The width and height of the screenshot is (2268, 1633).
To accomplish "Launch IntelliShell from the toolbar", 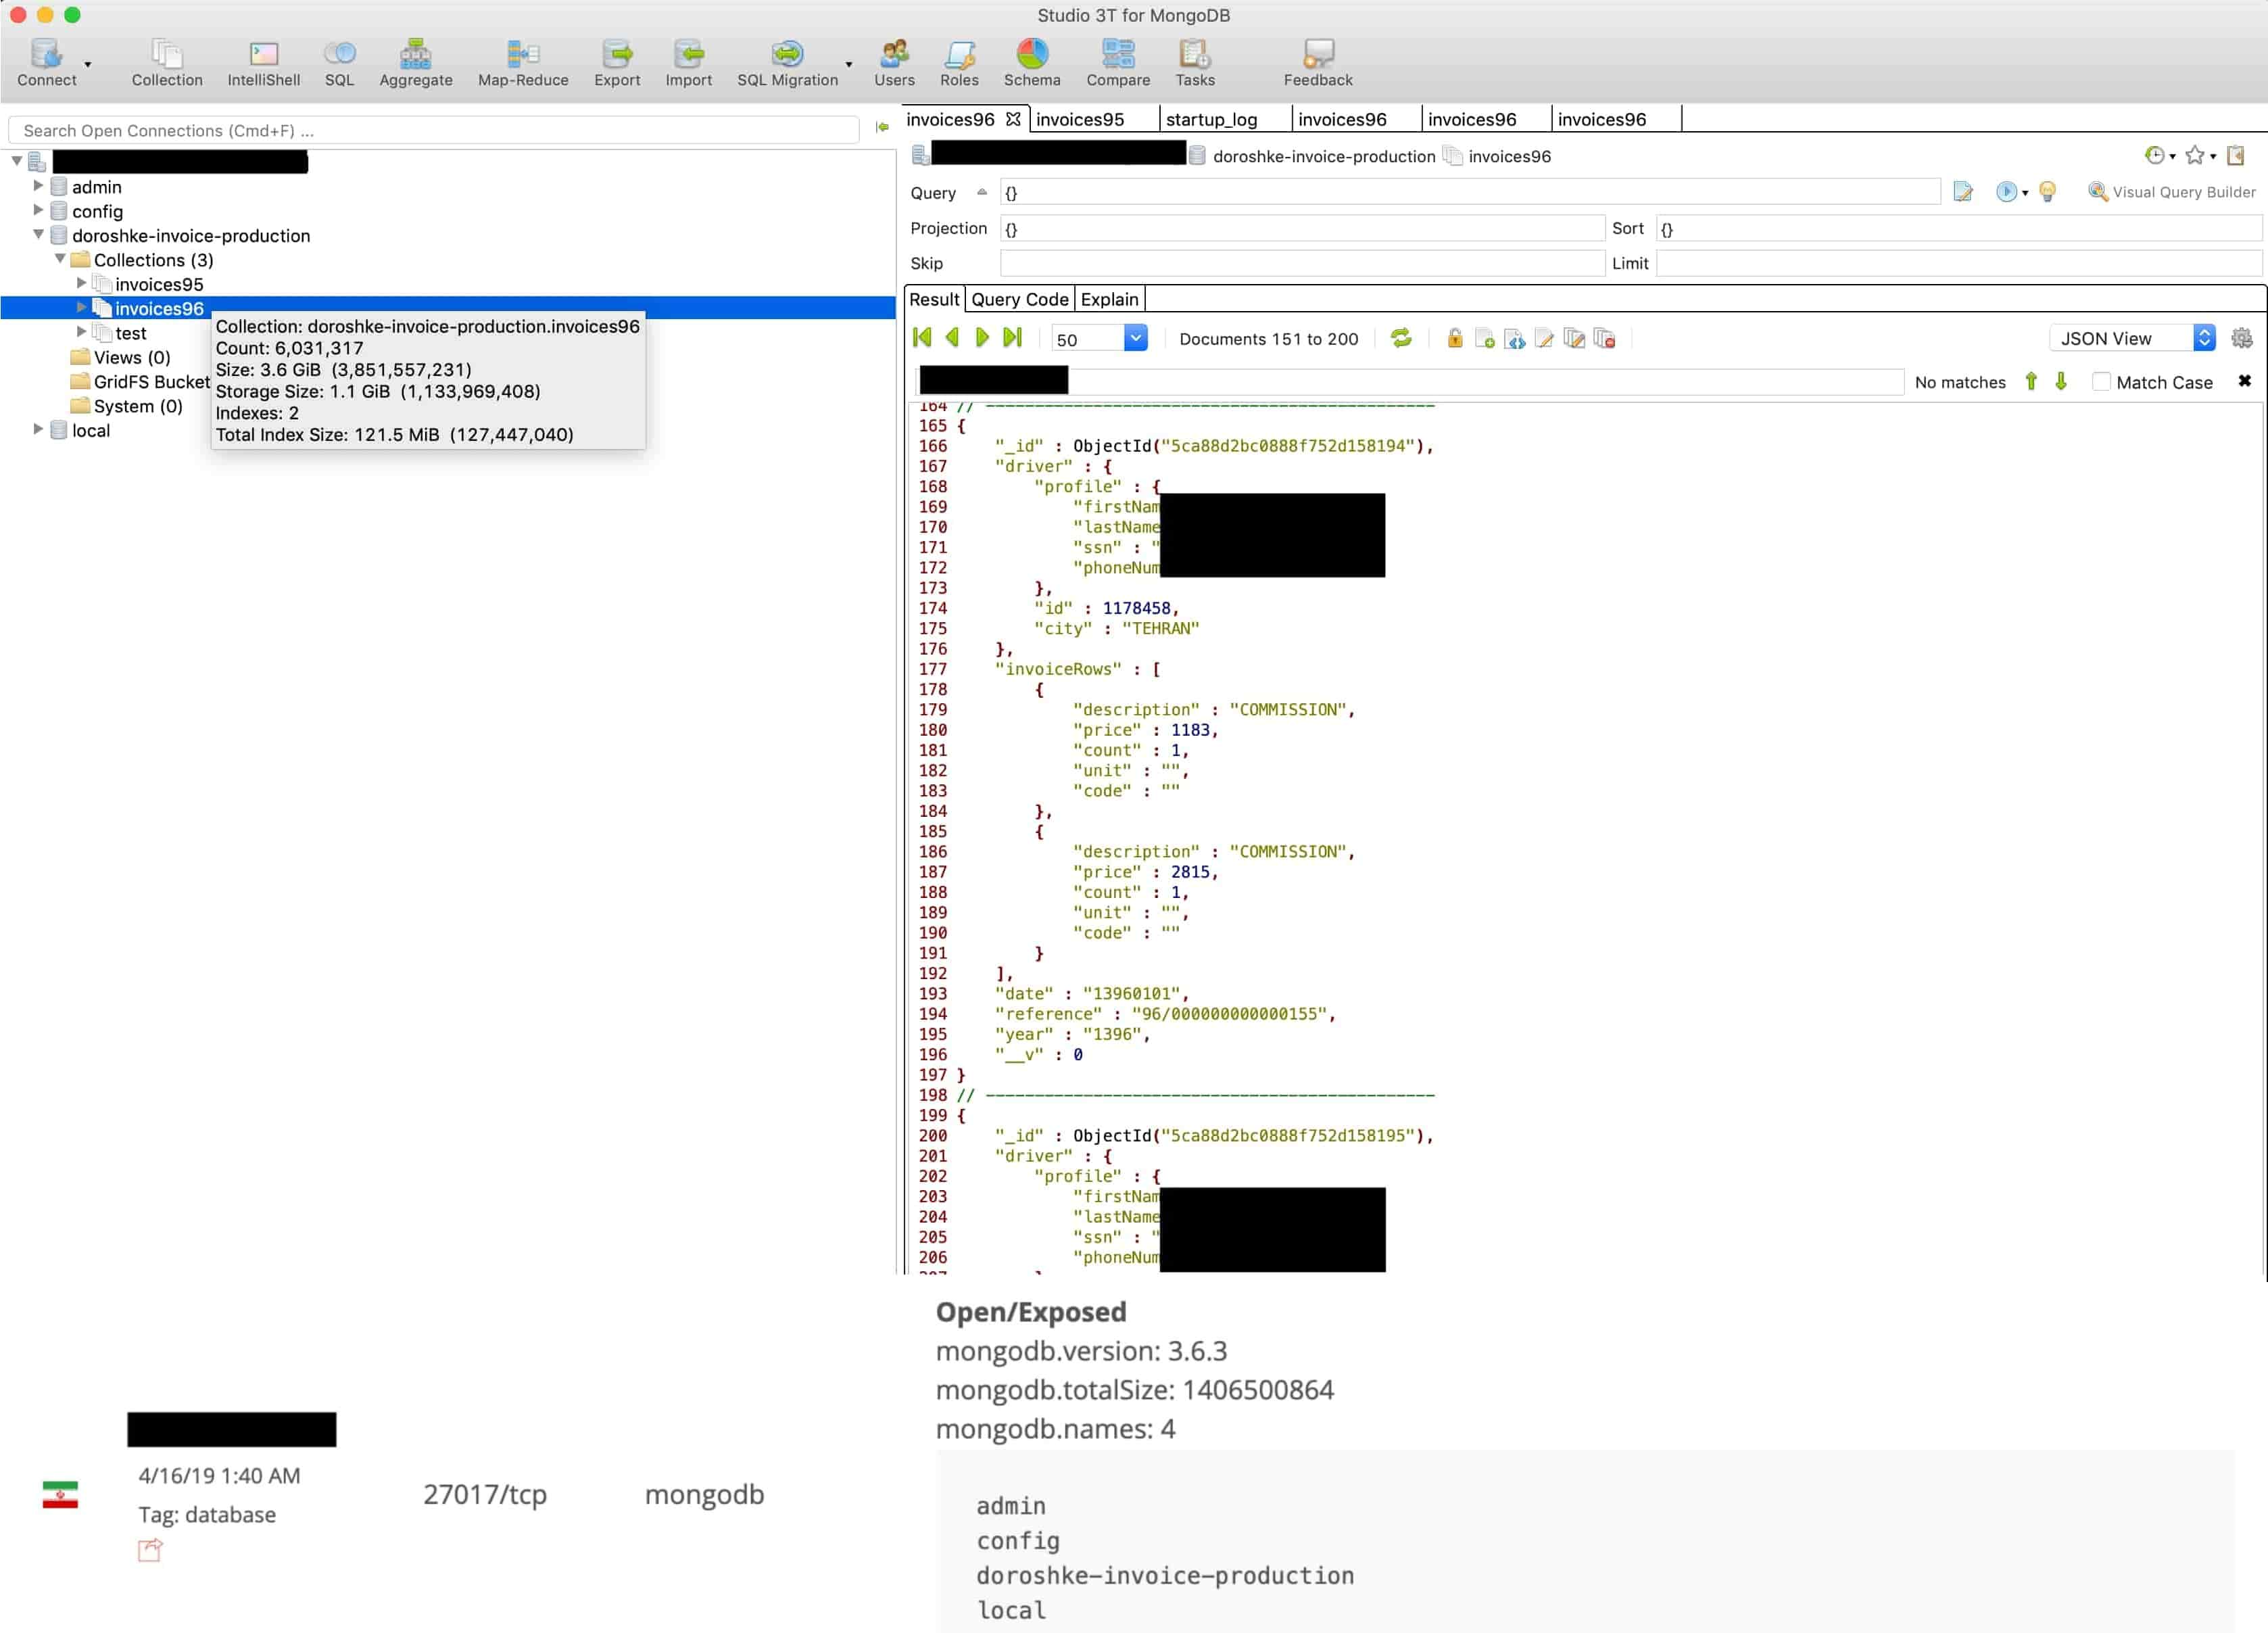I will (x=263, y=62).
